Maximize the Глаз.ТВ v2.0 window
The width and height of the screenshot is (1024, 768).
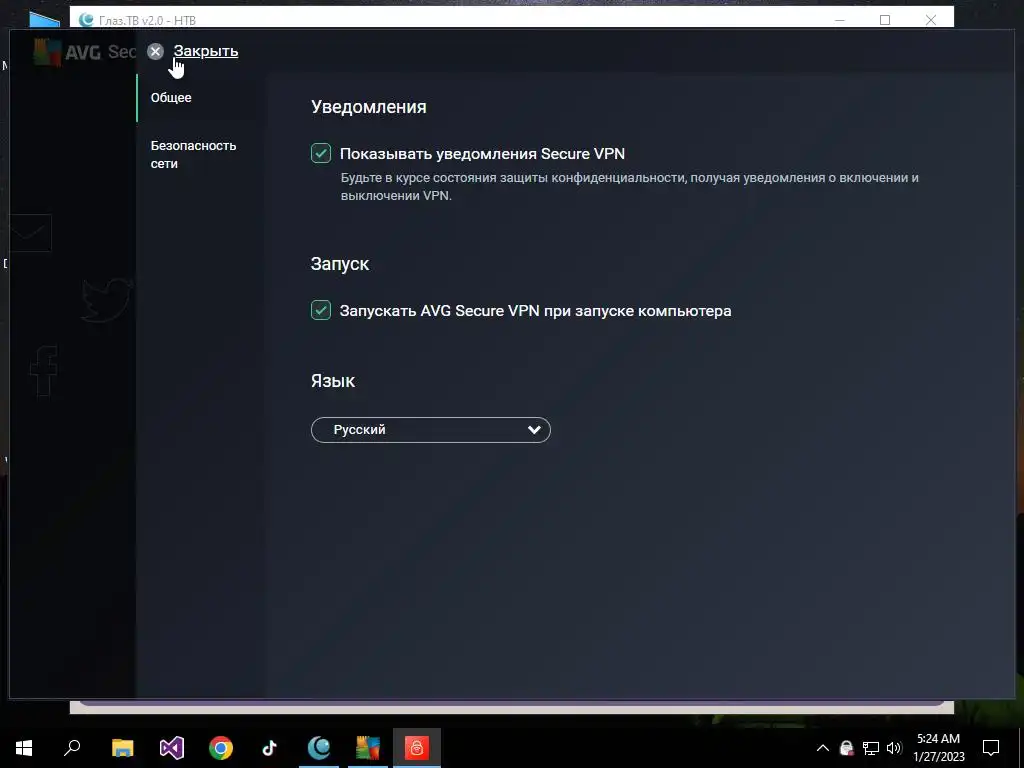(x=885, y=20)
